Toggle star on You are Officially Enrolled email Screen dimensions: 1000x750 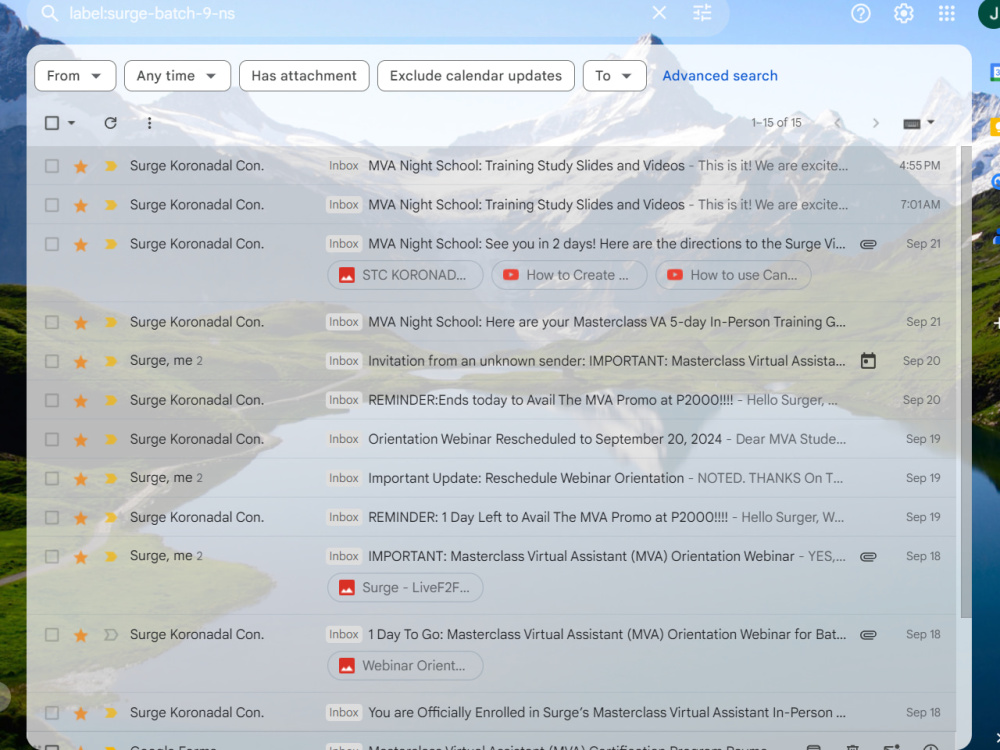coord(80,713)
